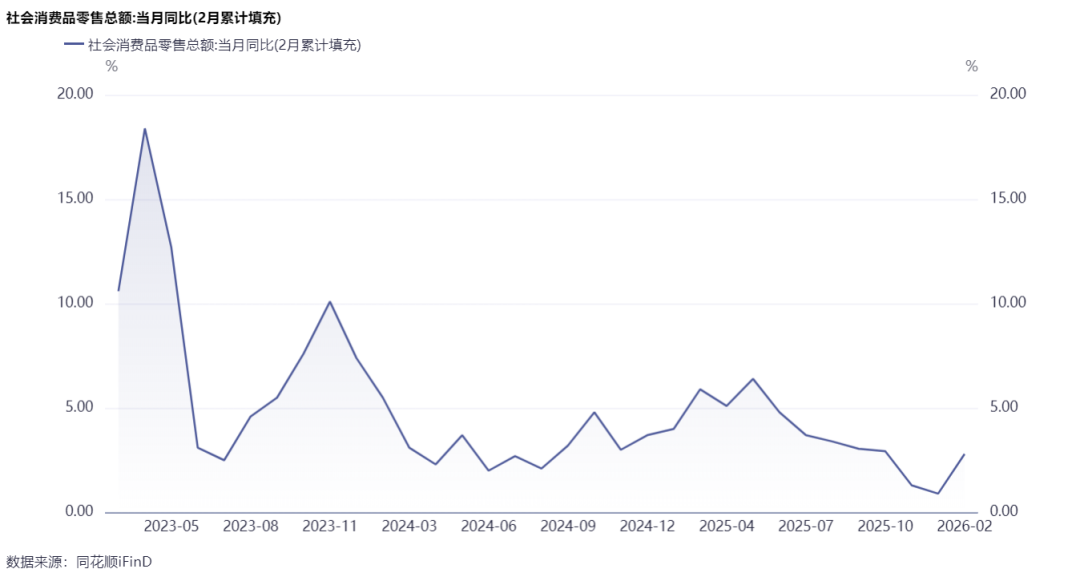Toggle the 社会消费品零售总额 series legend label

click(225, 45)
